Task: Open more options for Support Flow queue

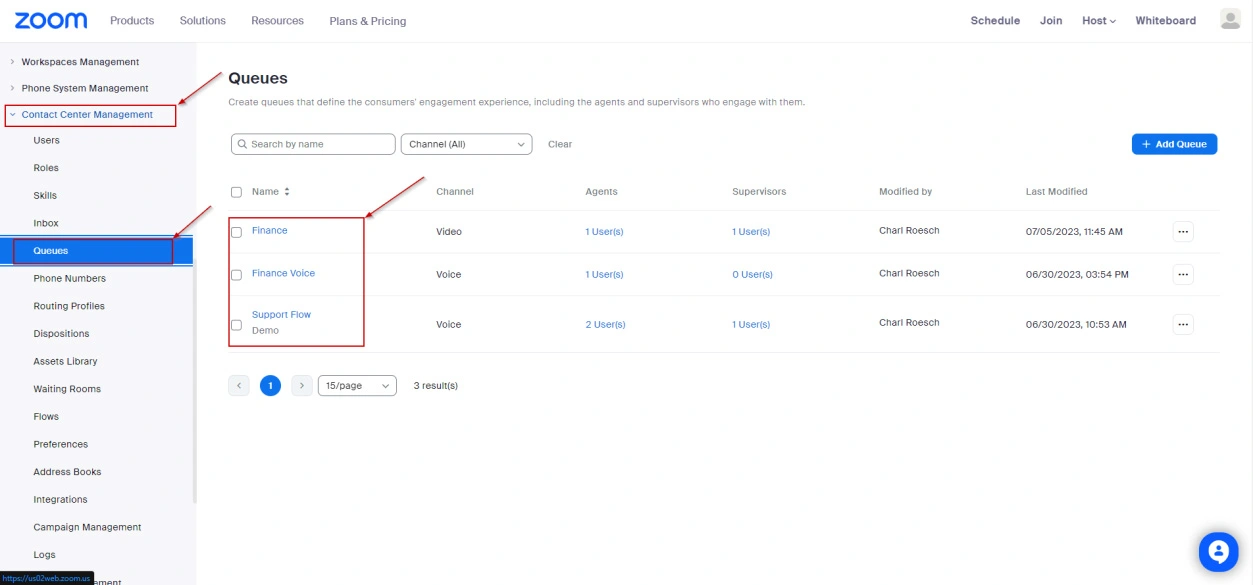Action: [1183, 324]
